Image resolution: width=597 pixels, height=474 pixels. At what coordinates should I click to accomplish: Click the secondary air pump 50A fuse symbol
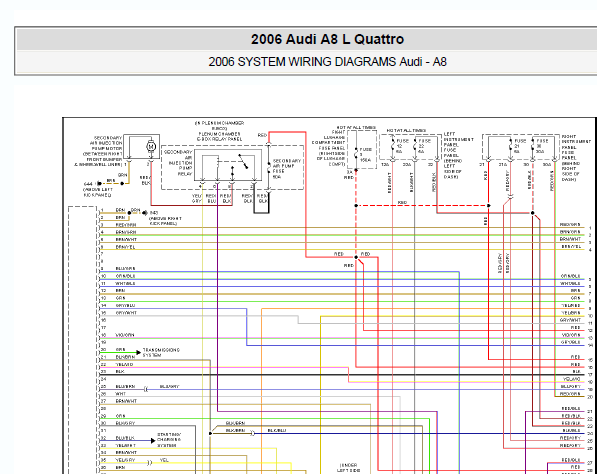point(269,166)
